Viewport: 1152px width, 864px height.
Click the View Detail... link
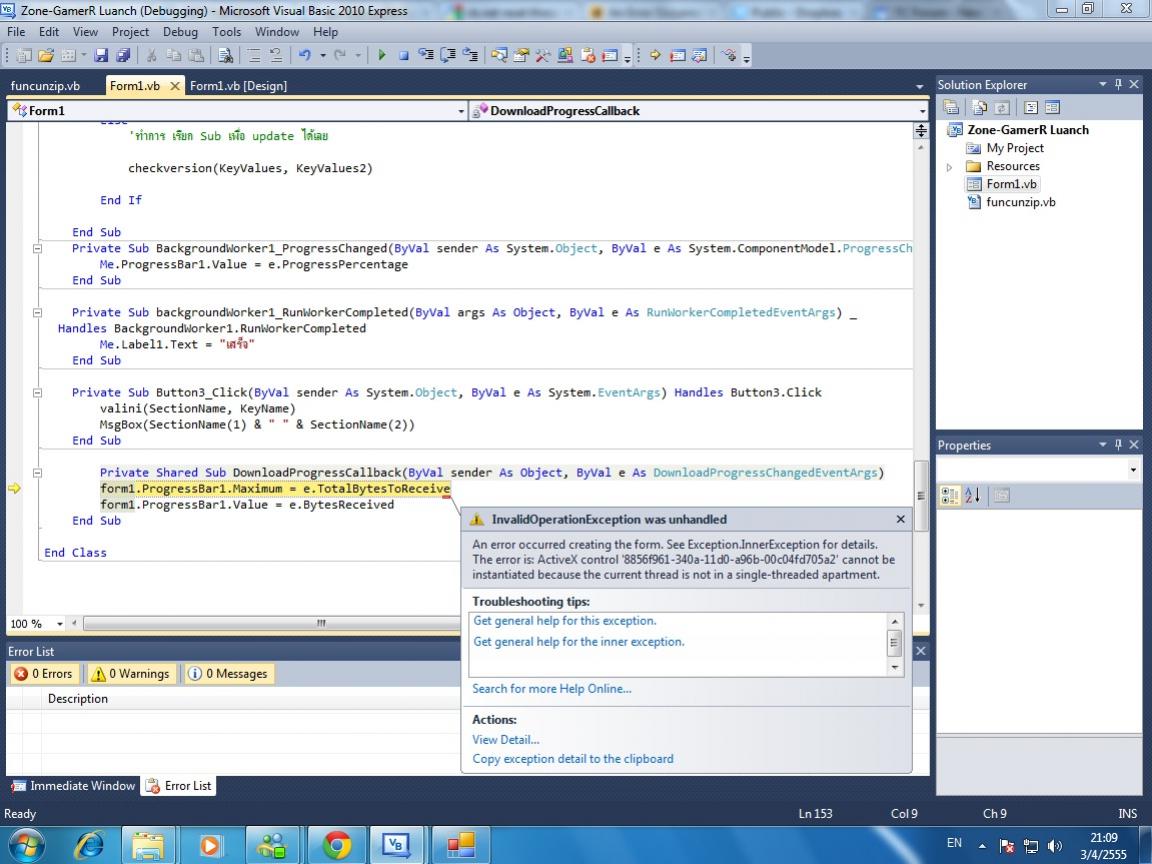pyautogui.click(x=505, y=740)
